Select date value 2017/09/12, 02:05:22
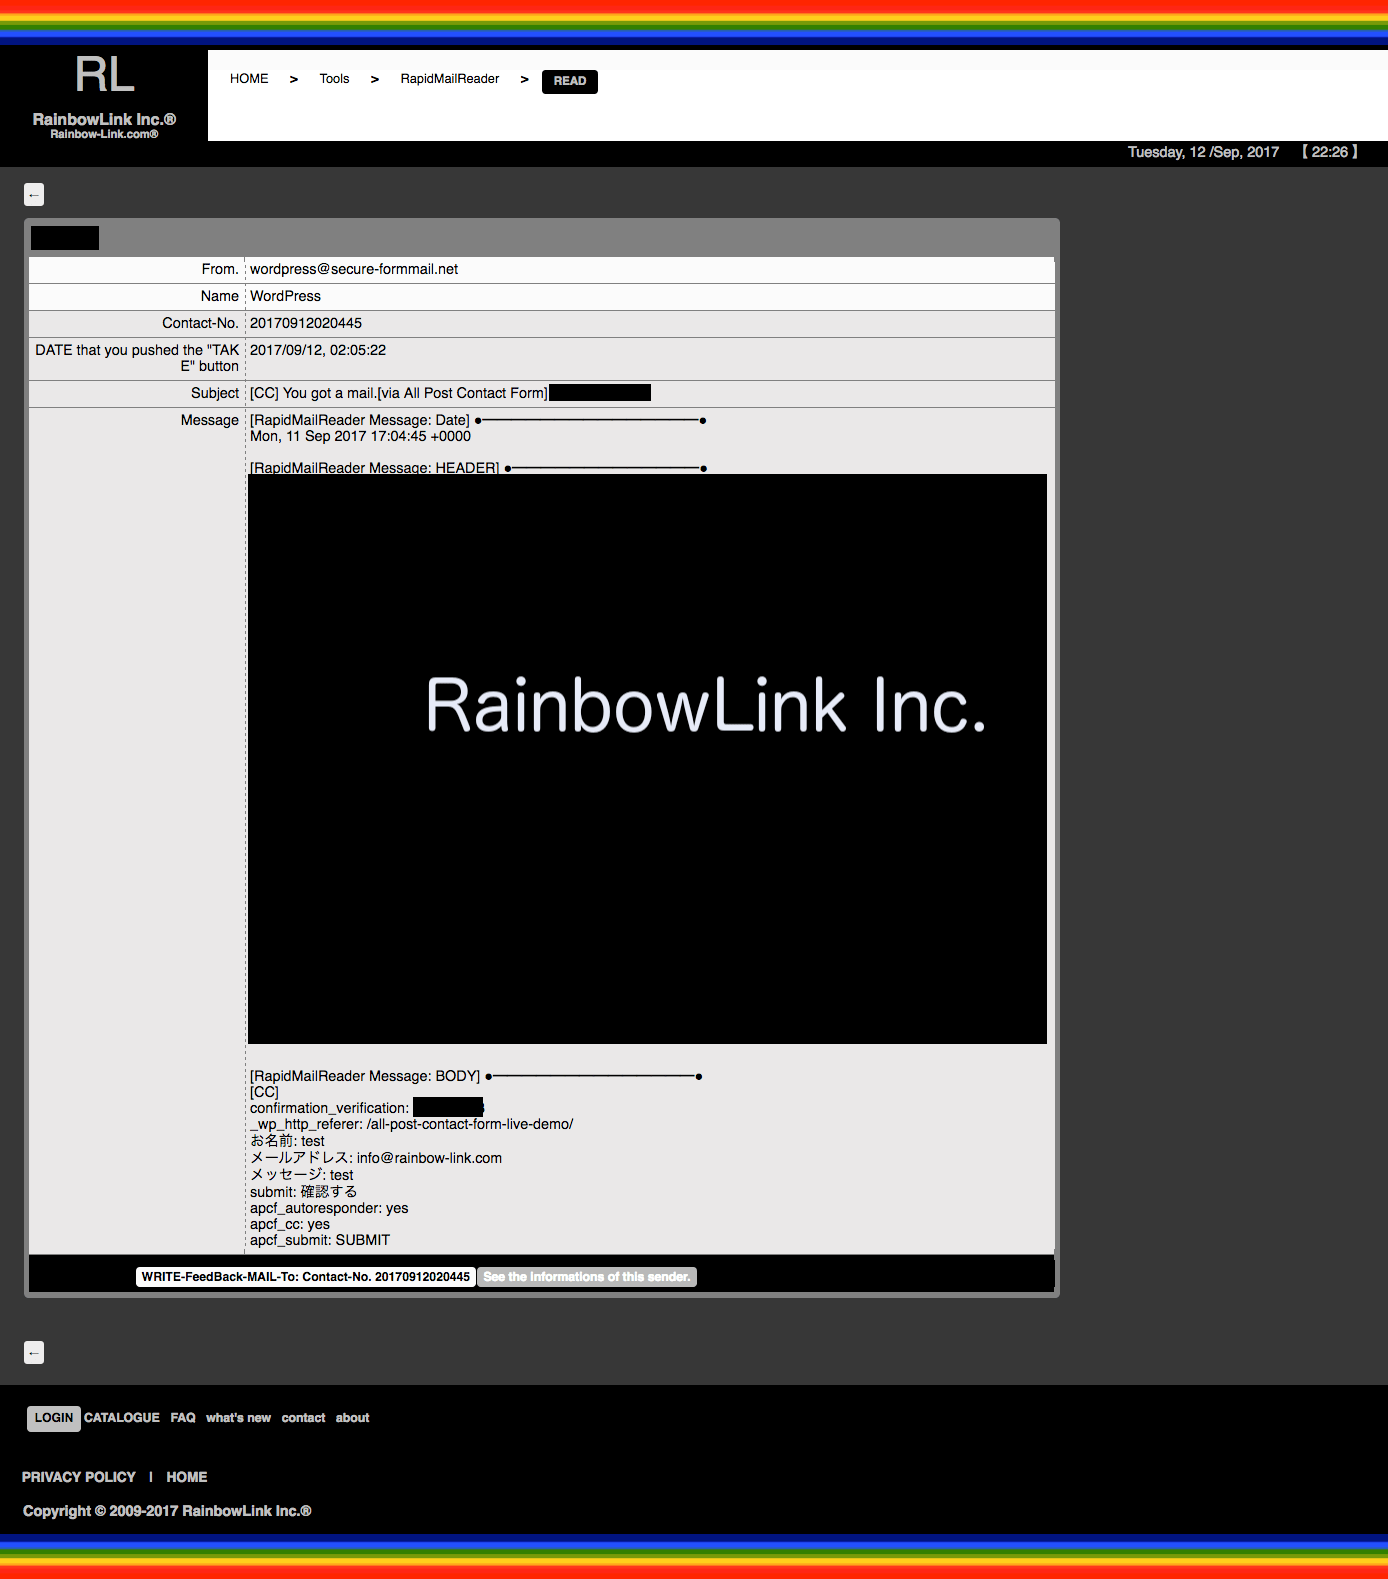This screenshot has width=1388, height=1579. pos(318,350)
